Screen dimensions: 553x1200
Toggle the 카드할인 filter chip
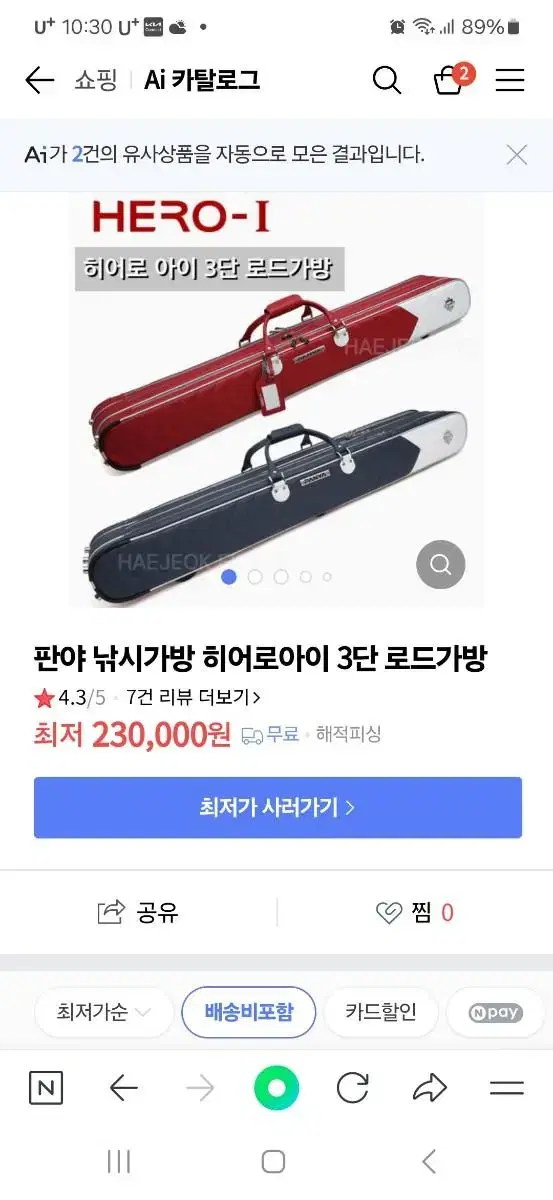381,1012
